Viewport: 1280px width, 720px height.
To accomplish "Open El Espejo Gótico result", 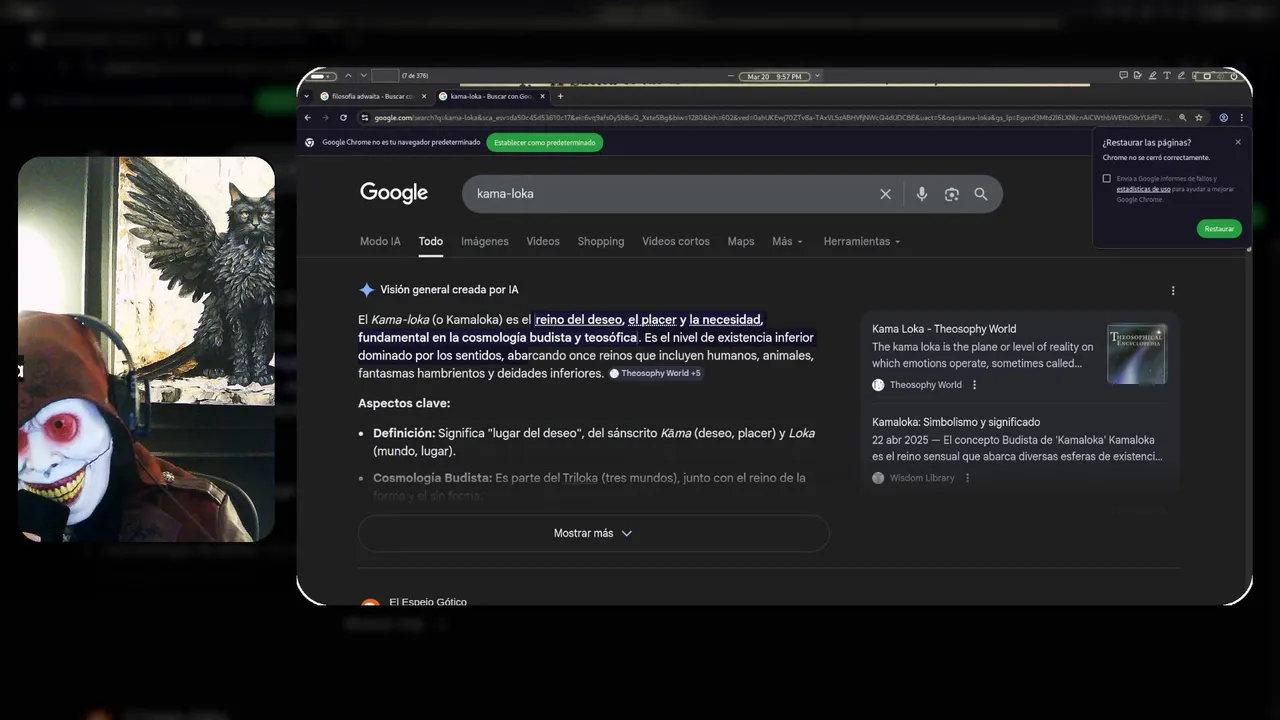I will click(x=428, y=602).
